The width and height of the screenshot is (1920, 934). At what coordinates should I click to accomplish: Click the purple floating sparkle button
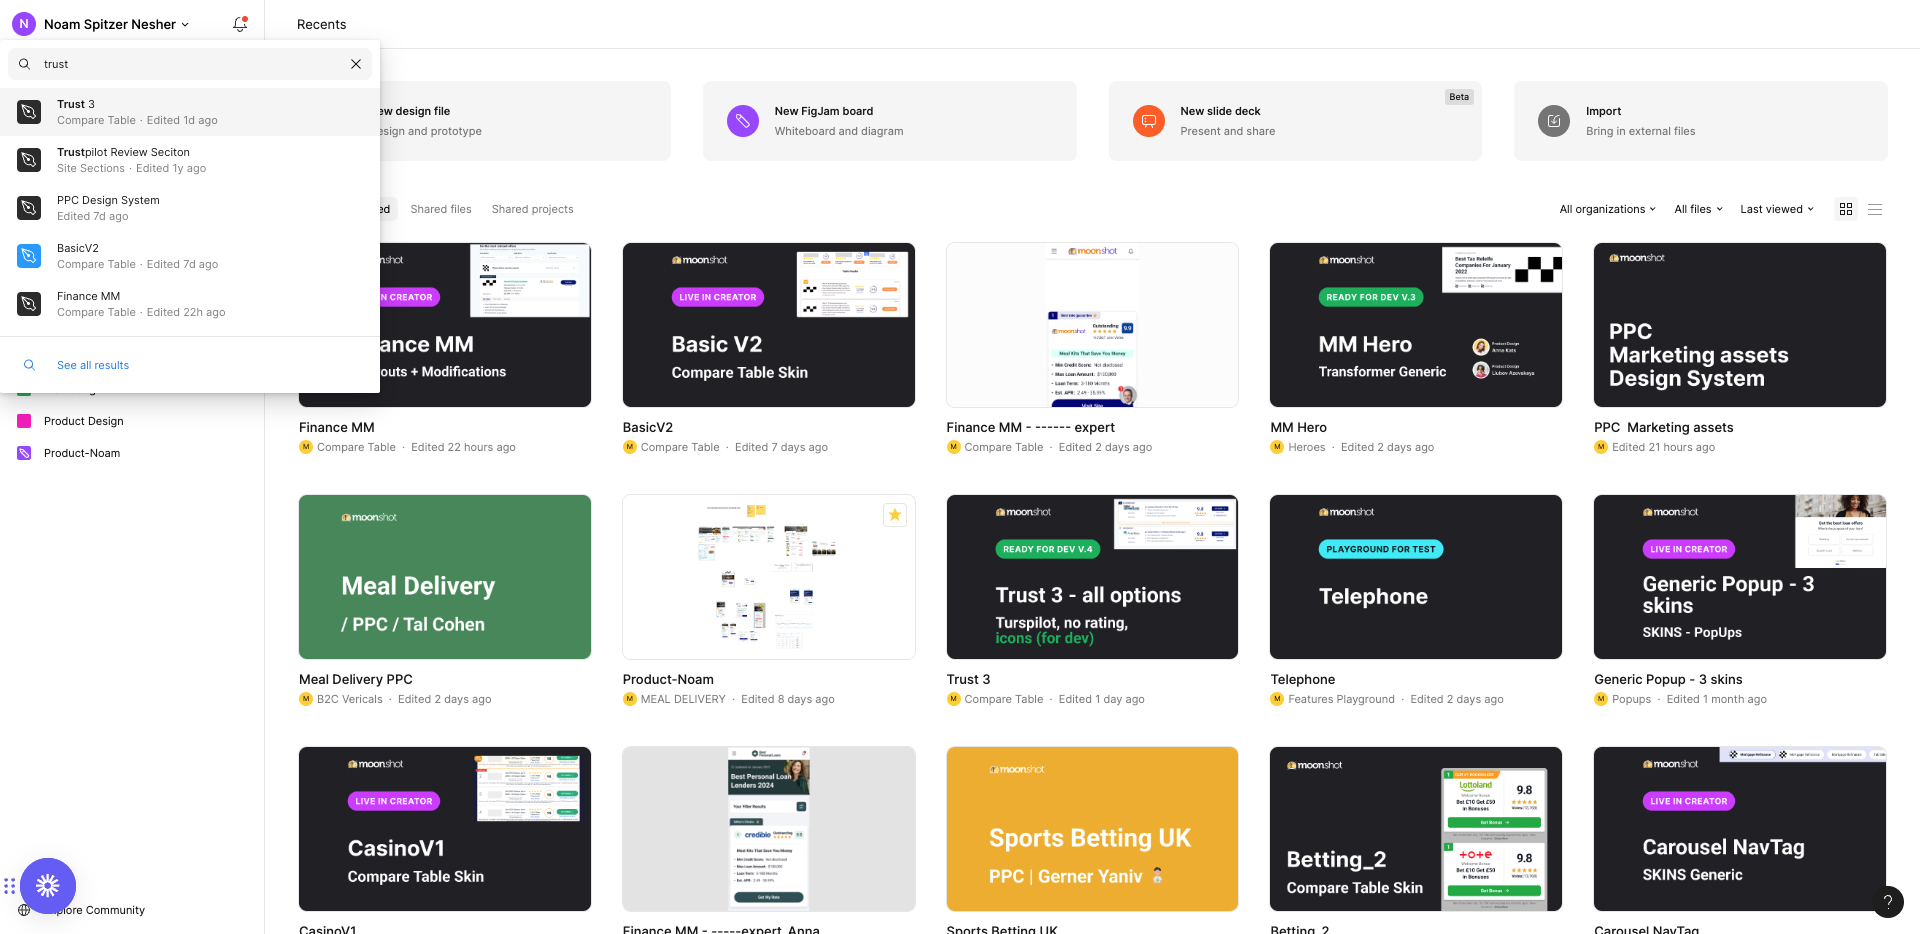point(48,886)
